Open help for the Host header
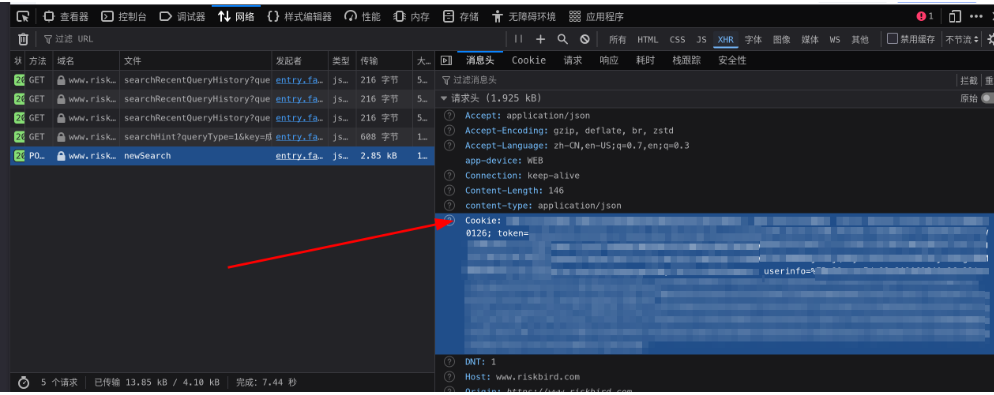This screenshot has height=395, width=994. click(449, 377)
